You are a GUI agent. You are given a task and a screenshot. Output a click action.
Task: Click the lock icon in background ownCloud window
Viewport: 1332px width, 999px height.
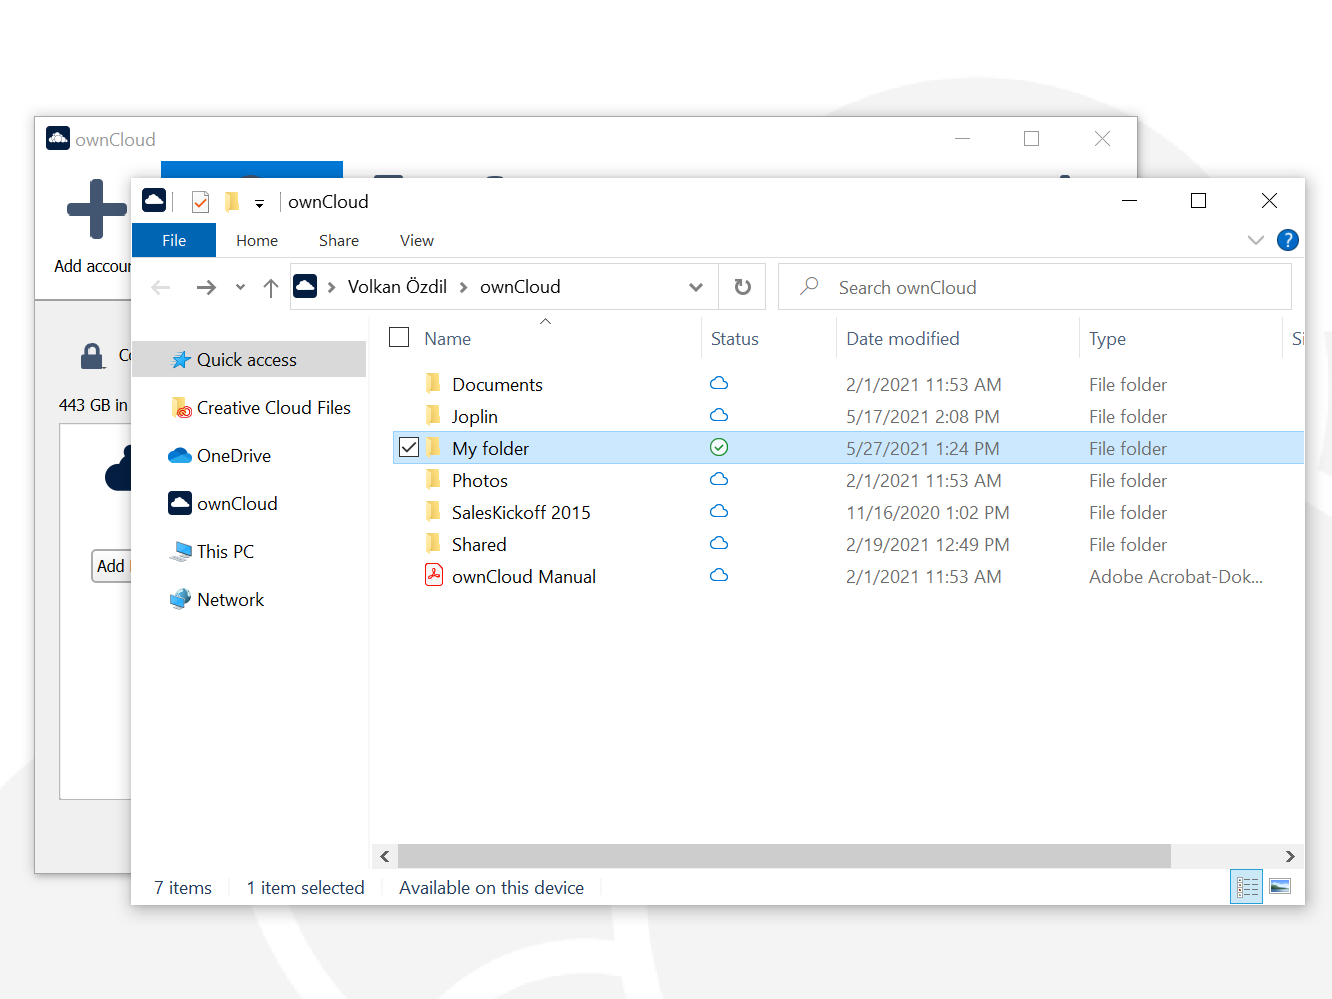tap(92, 356)
